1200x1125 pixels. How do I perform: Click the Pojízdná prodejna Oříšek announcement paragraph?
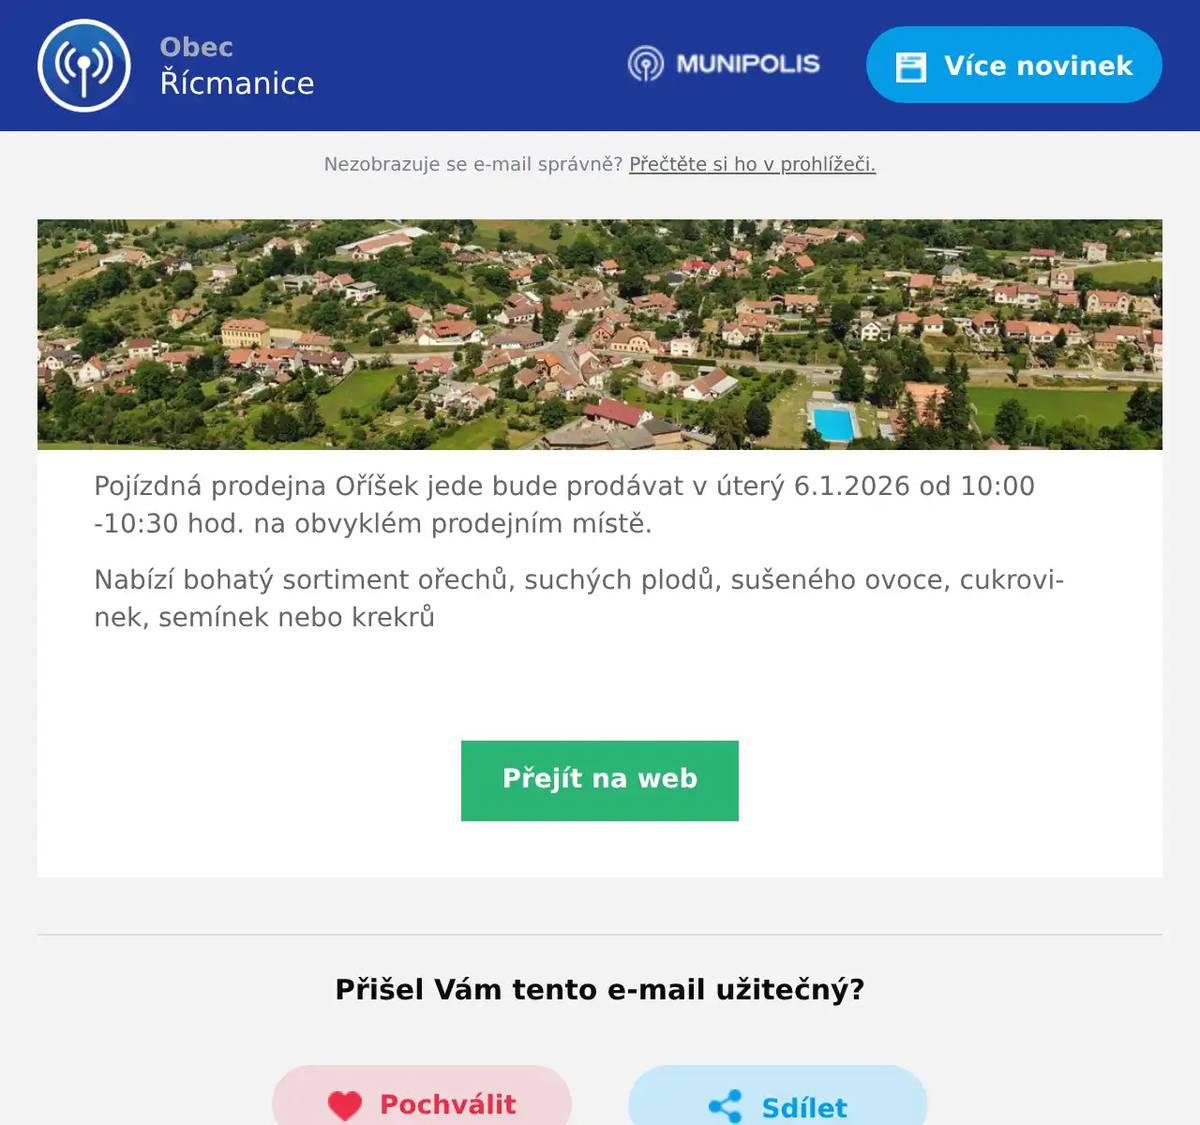[564, 505]
